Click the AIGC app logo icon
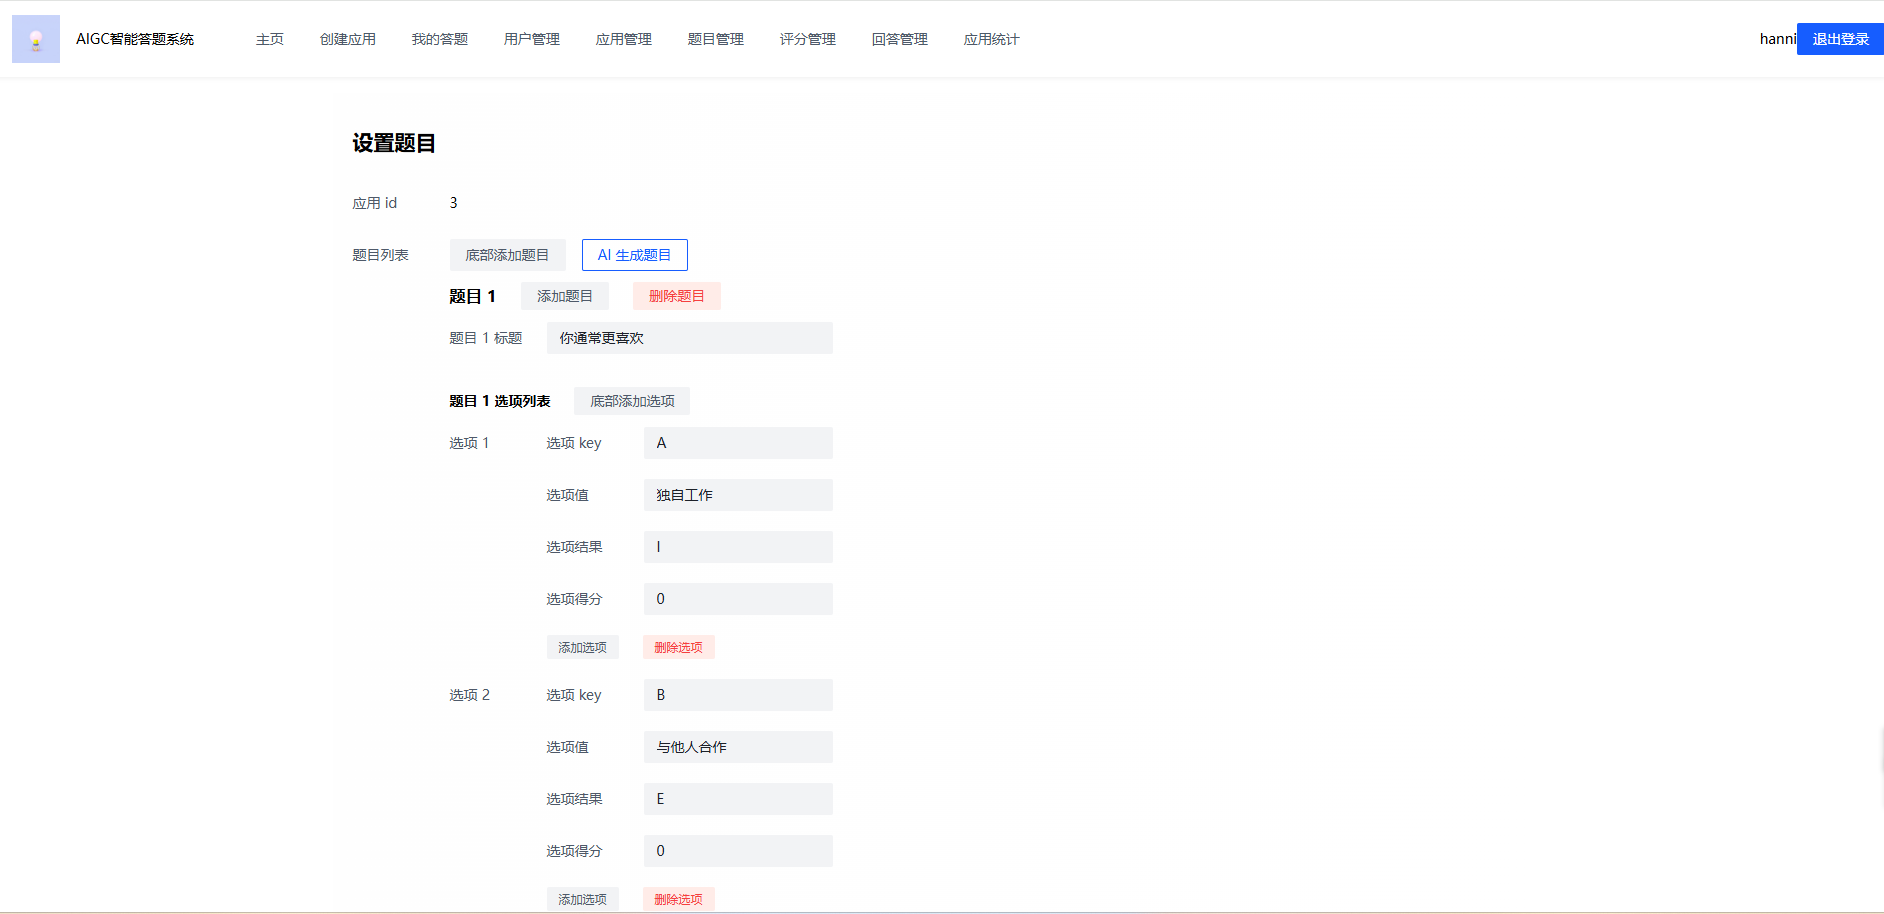Image resolution: width=1884 pixels, height=914 pixels. pyautogui.click(x=36, y=39)
